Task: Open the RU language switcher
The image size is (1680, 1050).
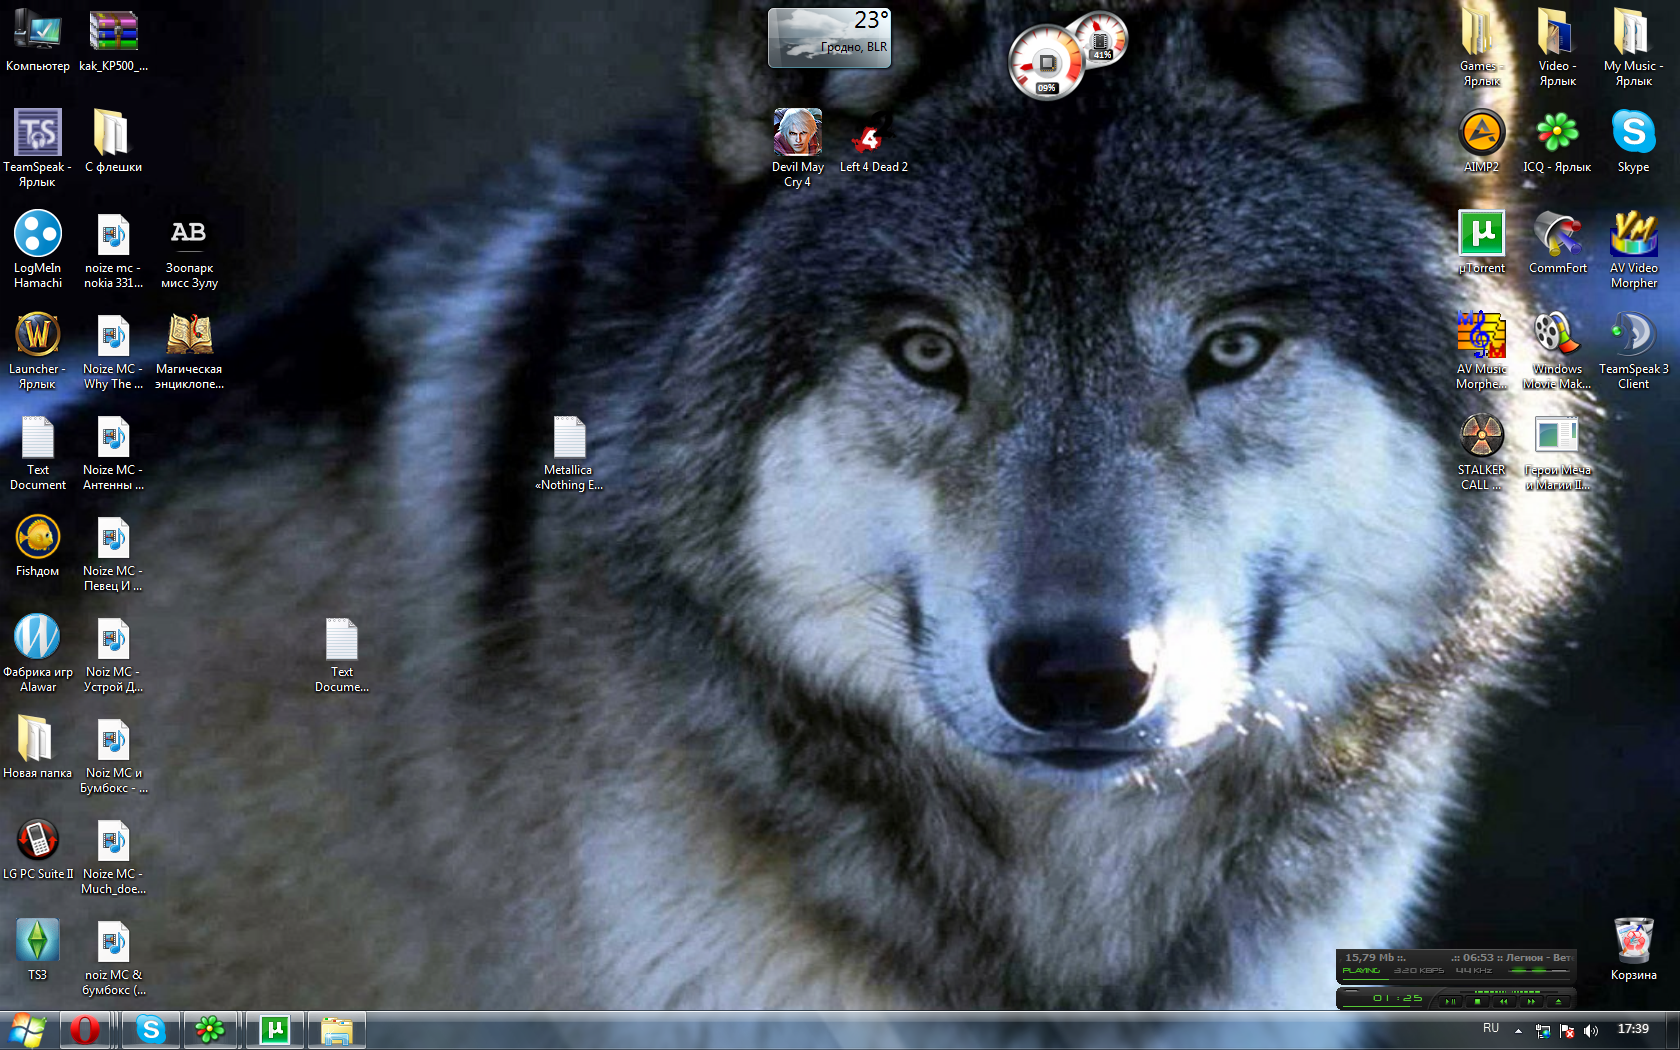Action: pyautogui.click(x=1491, y=1029)
